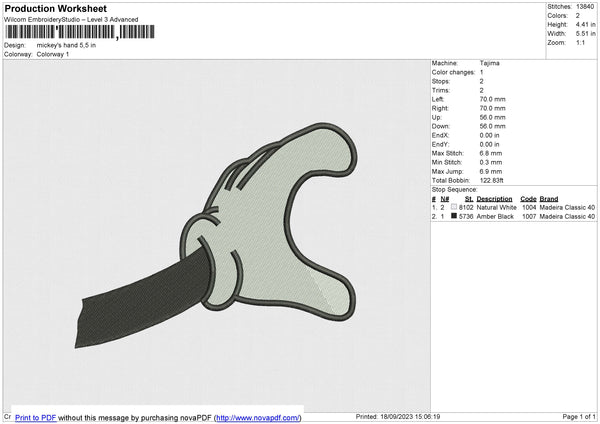Select the printed timestamp 18/09/2023 15:06:19

(410, 416)
